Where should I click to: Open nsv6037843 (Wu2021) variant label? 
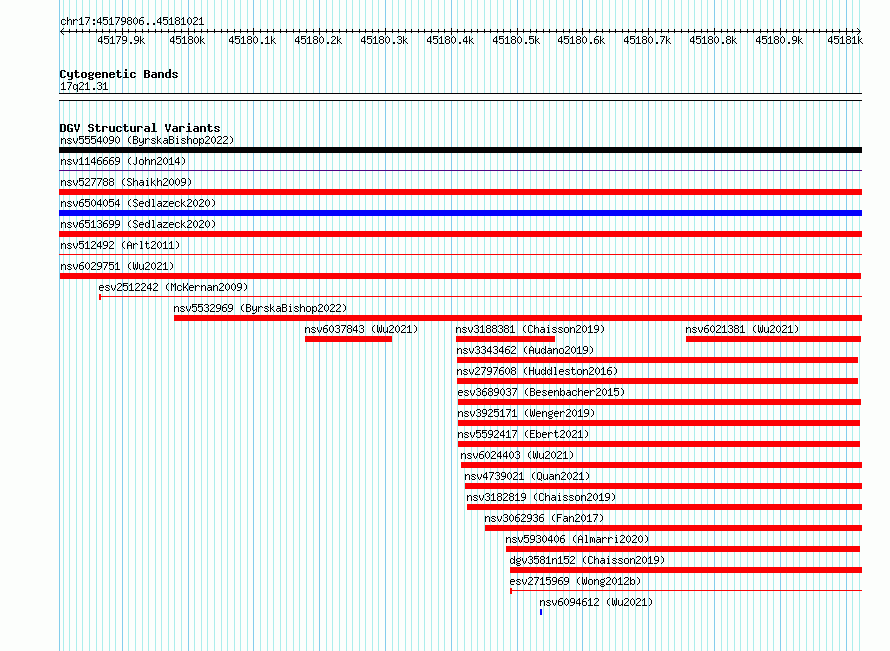coord(361,329)
